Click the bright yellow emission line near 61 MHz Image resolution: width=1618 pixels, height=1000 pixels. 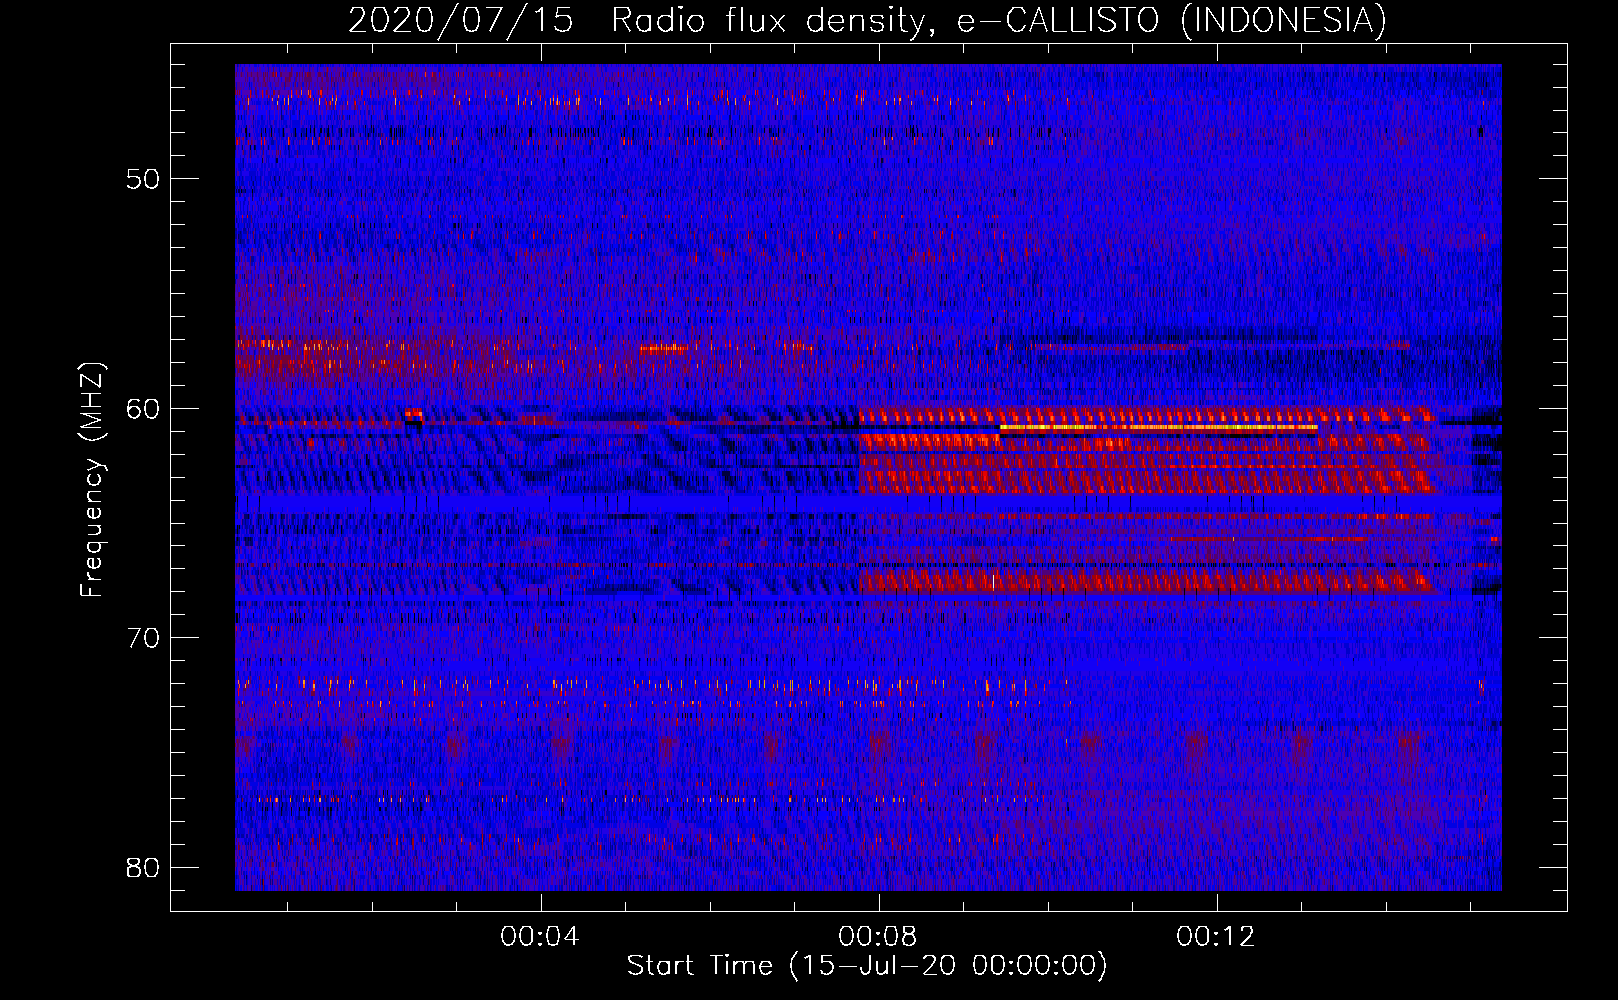tap(1158, 427)
